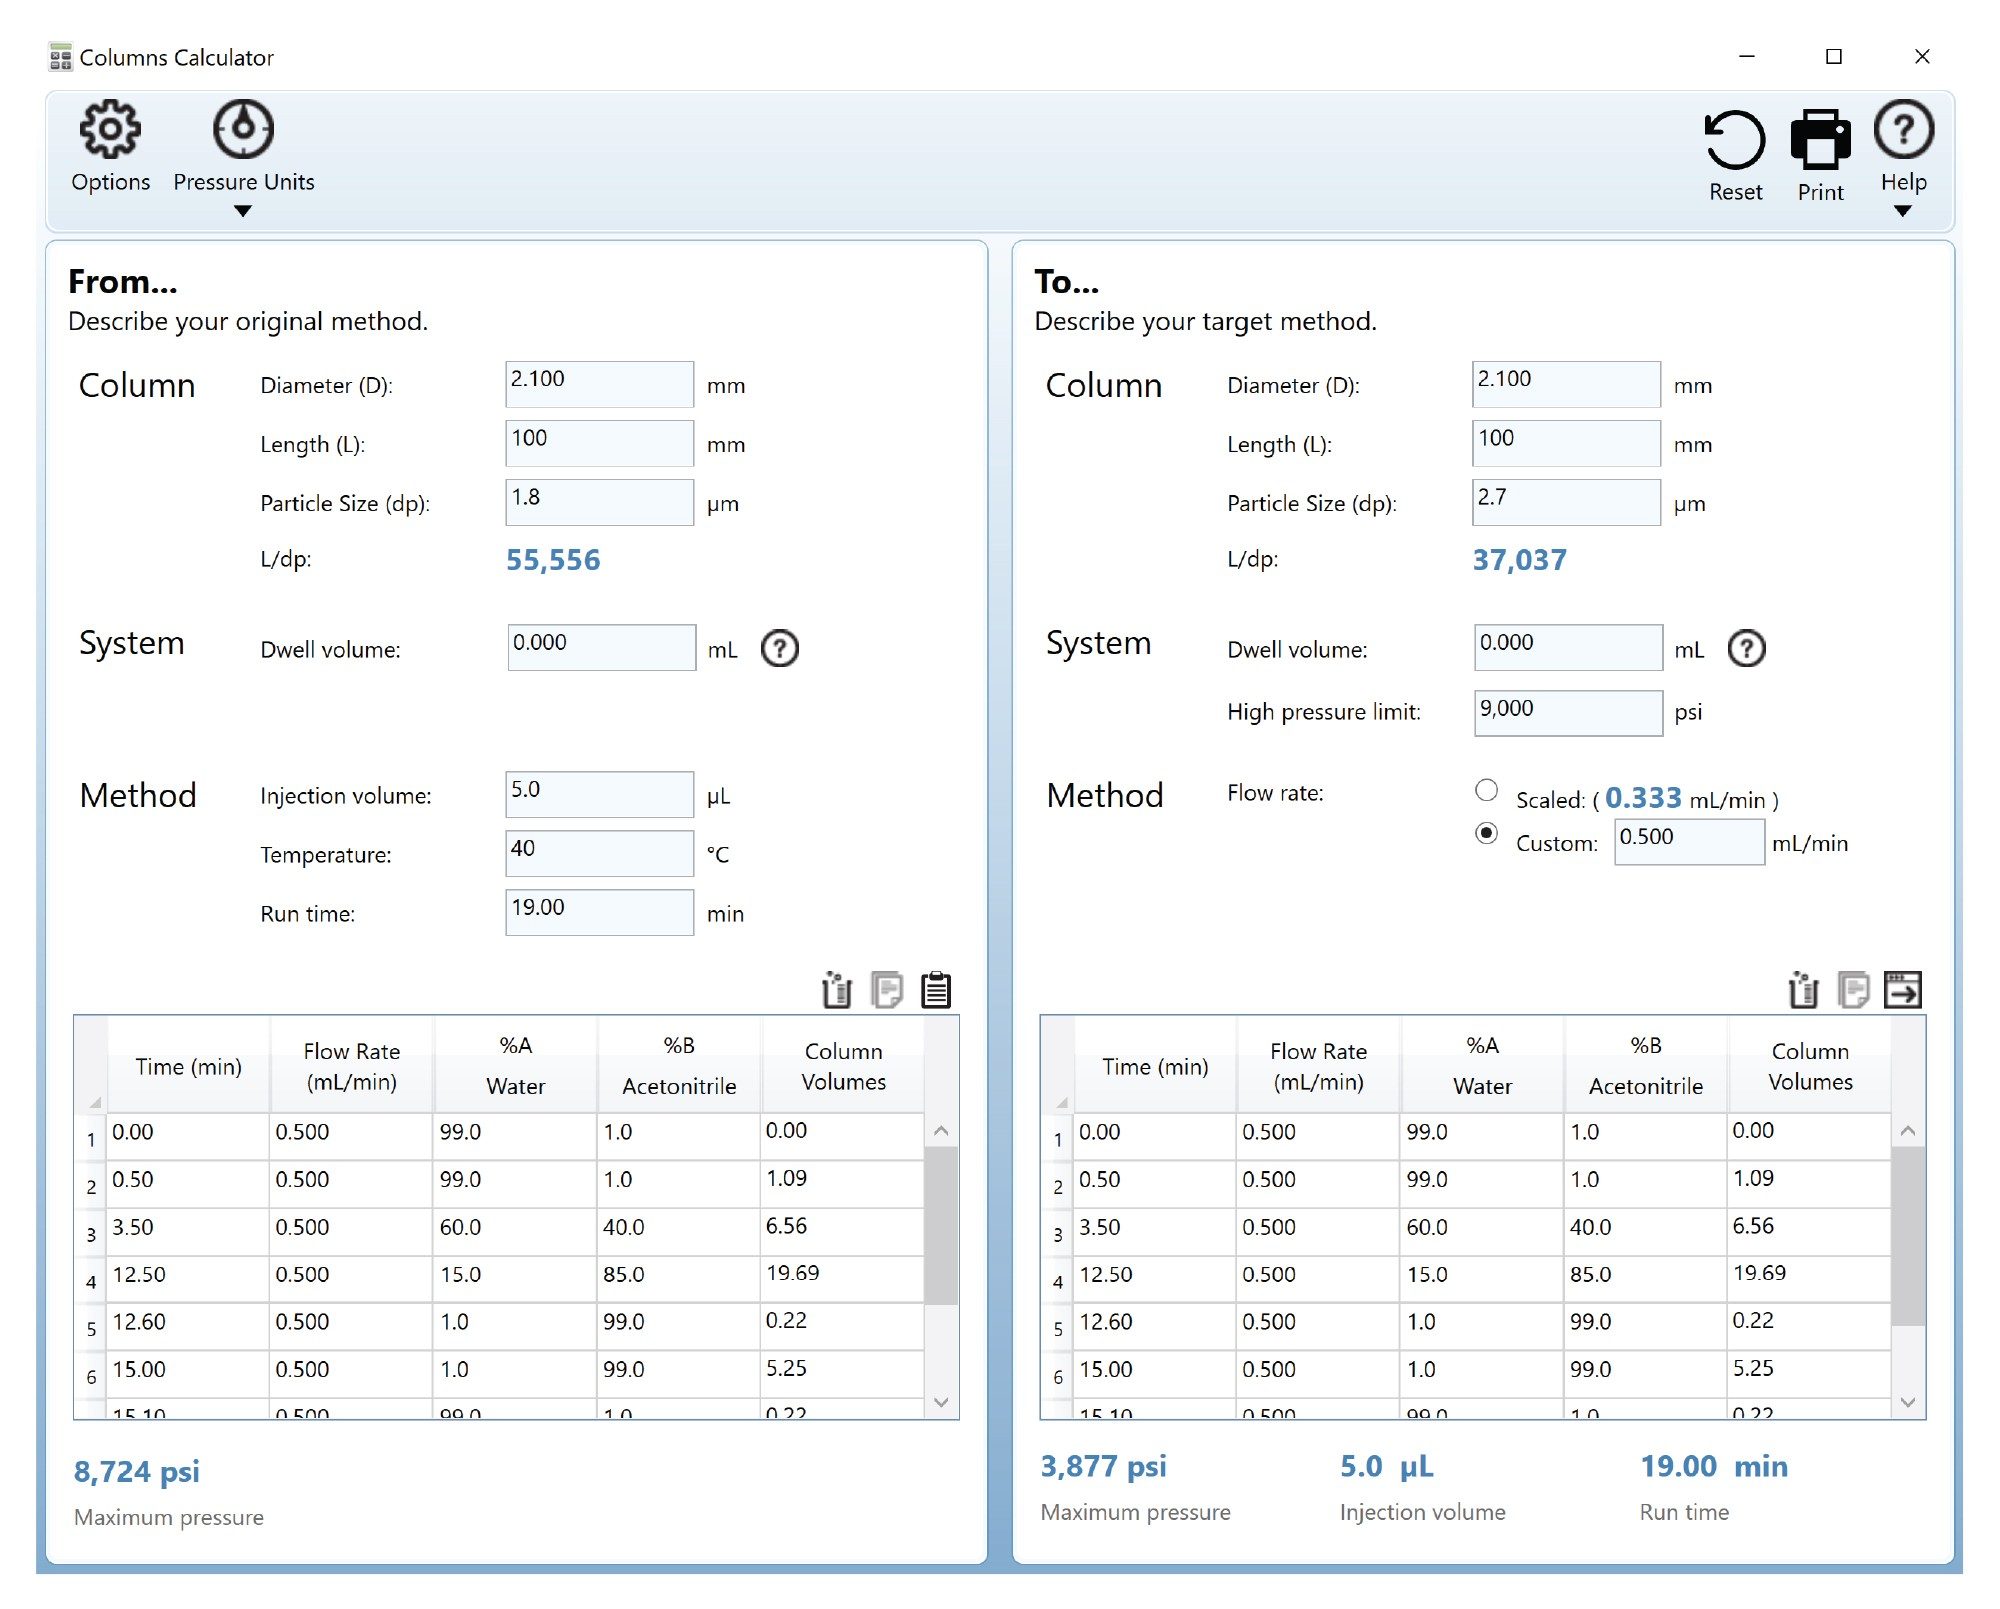The width and height of the screenshot is (2000, 1609).
Task: Click the Columns Calculator title bar icon
Action: pos(60,57)
